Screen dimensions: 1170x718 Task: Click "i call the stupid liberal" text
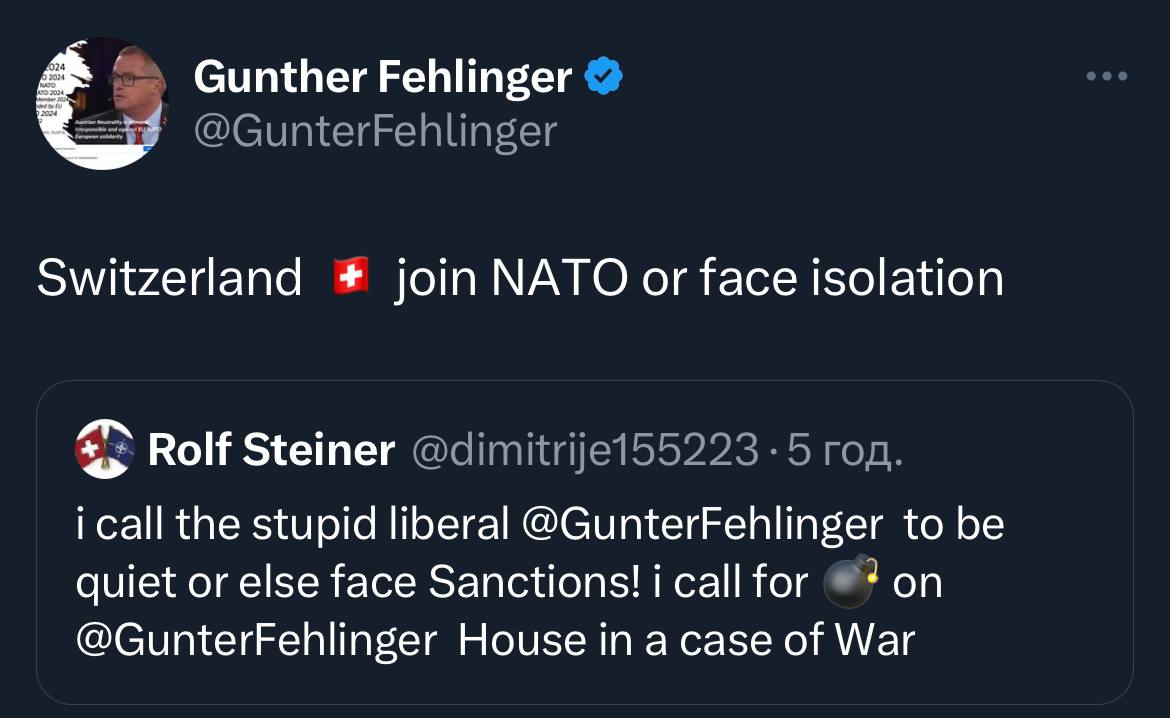click(x=292, y=526)
